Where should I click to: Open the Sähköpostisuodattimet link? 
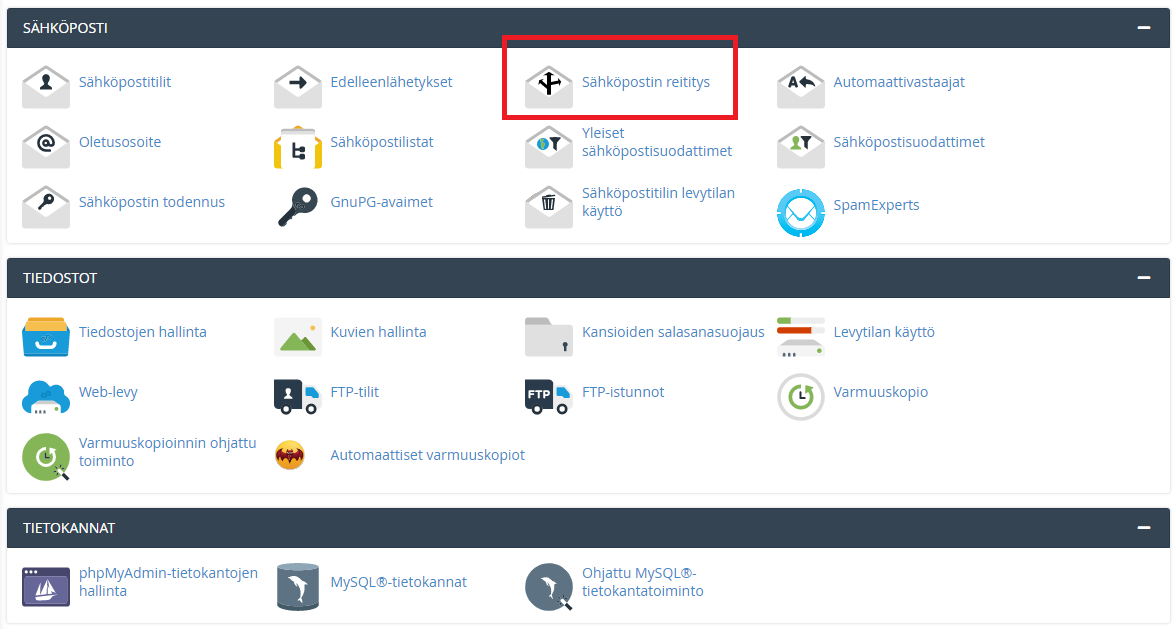tap(909, 142)
